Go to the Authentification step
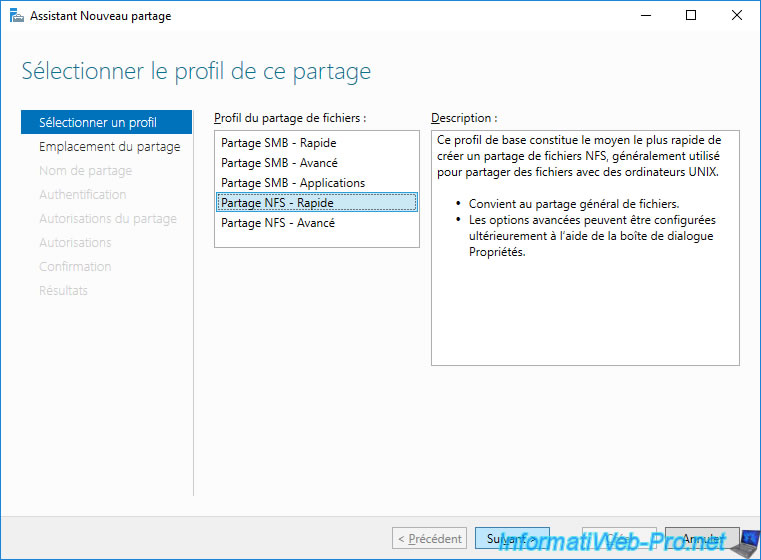 click(x=83, y=195)
